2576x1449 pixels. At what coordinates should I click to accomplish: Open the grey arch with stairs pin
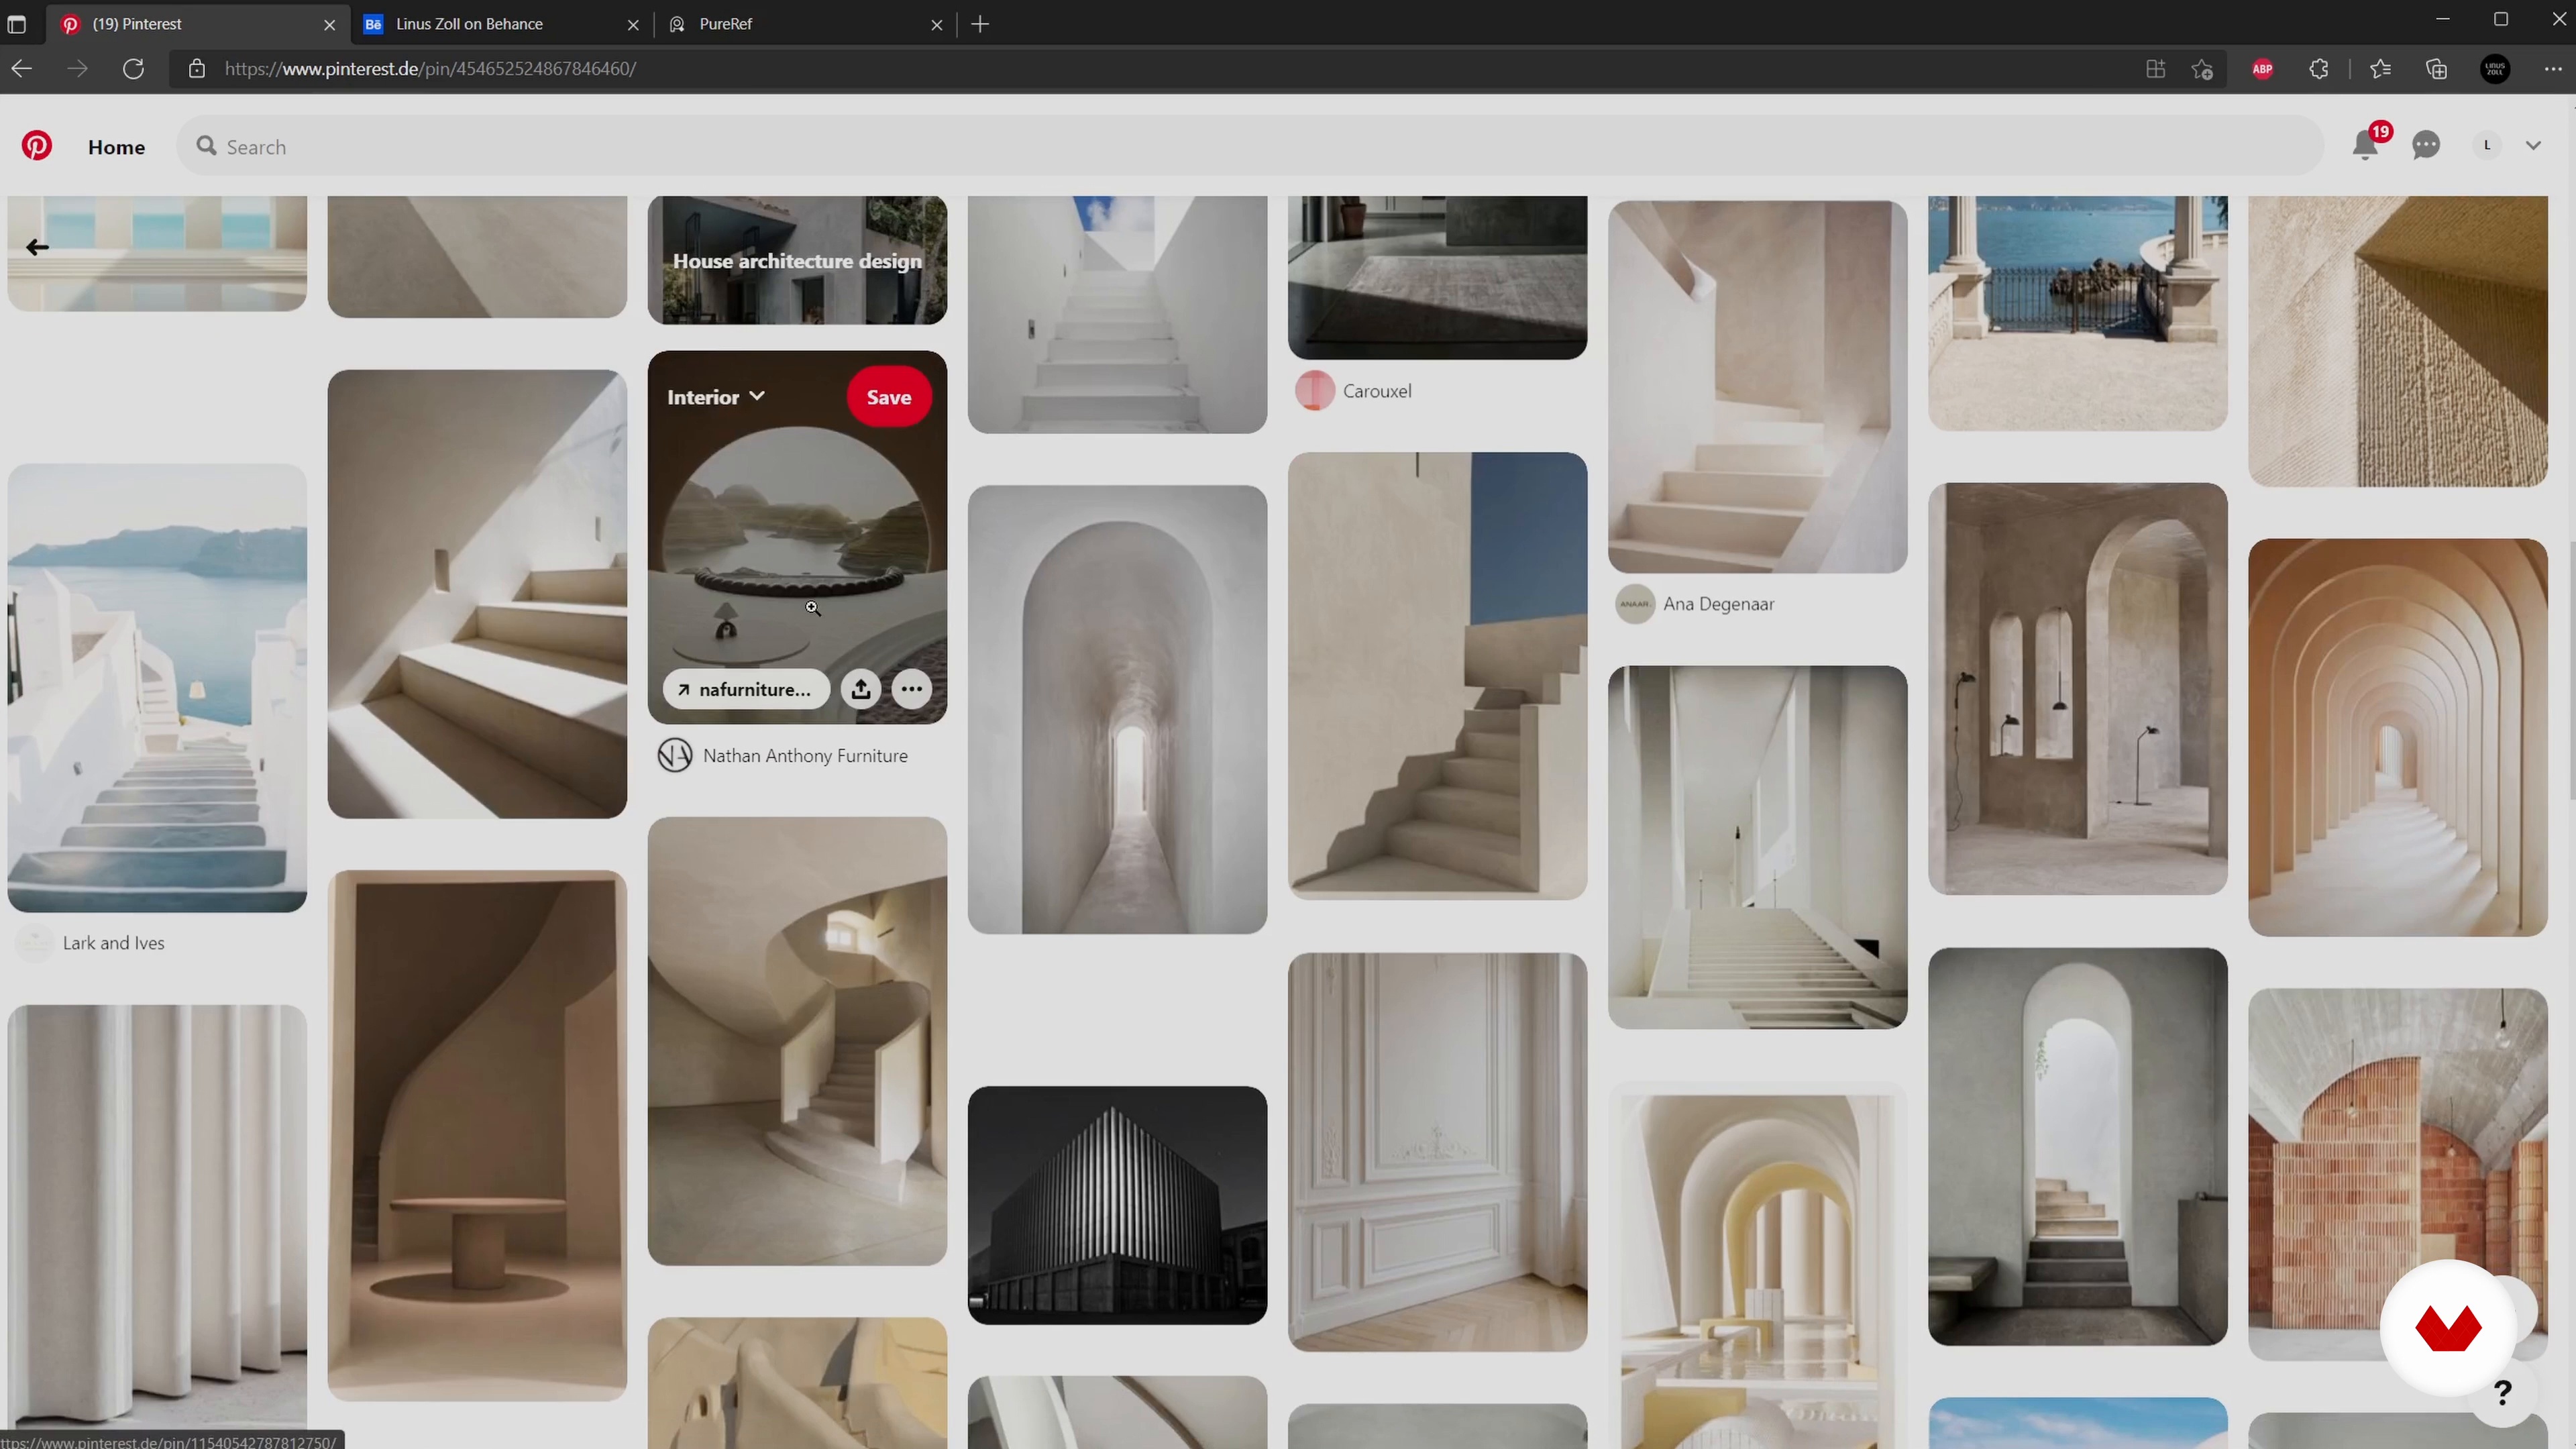[2077, 1146]
